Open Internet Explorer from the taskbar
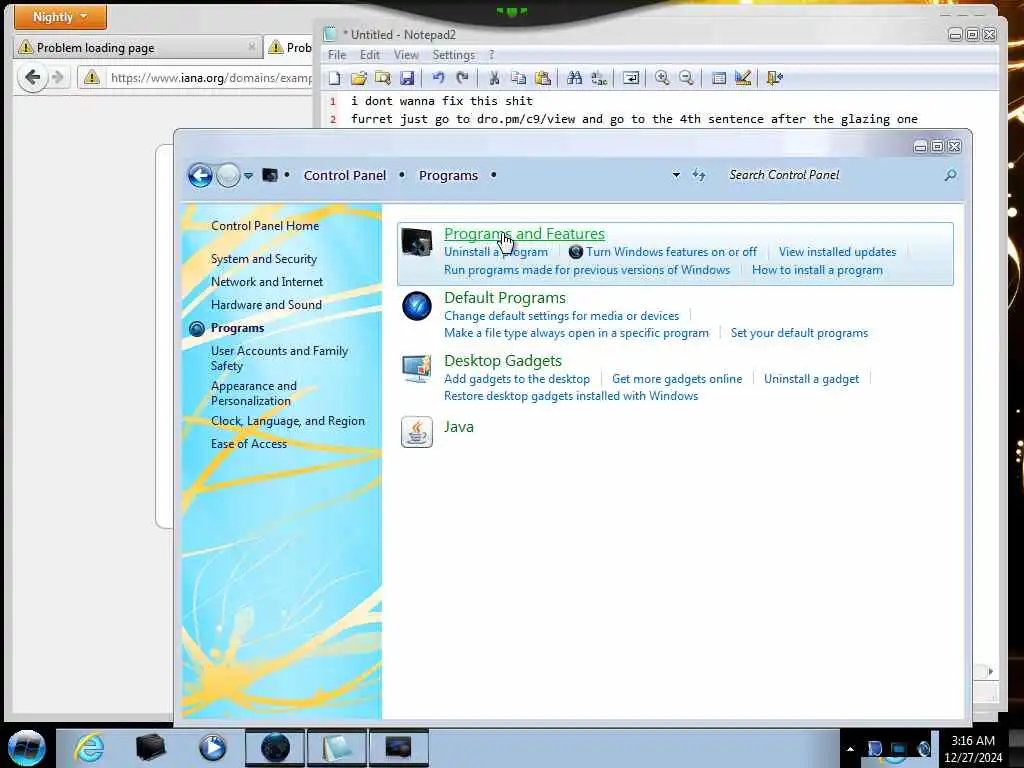 coord(89,748)
